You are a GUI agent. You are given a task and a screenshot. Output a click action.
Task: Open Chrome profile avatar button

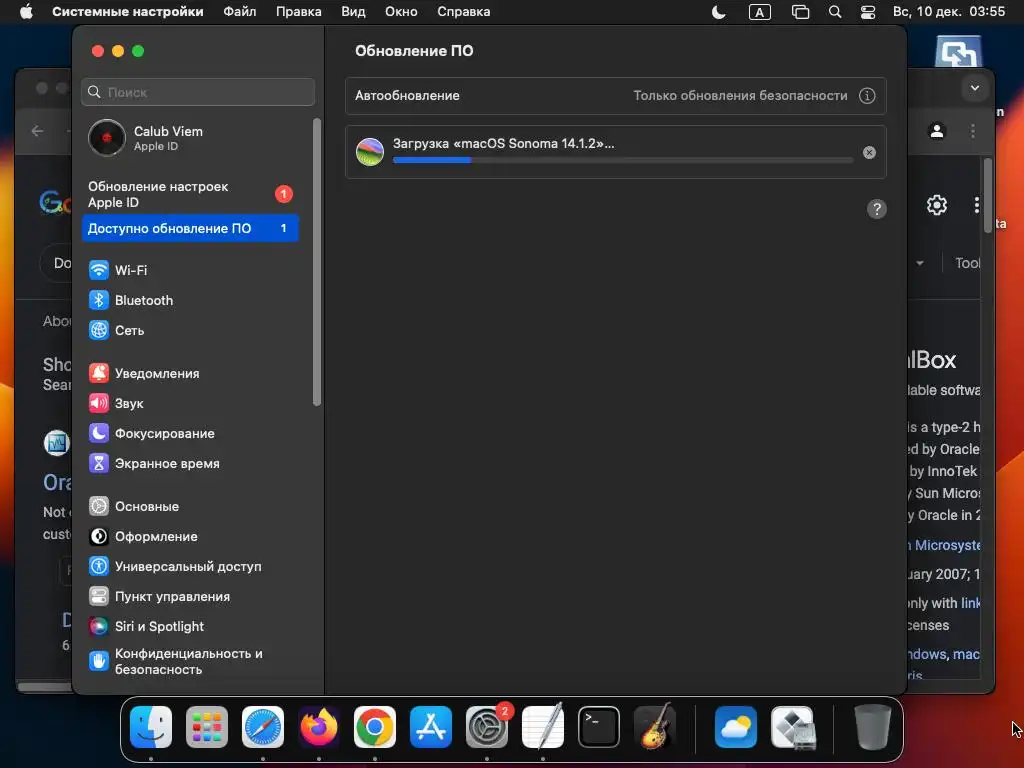point(936,131)
